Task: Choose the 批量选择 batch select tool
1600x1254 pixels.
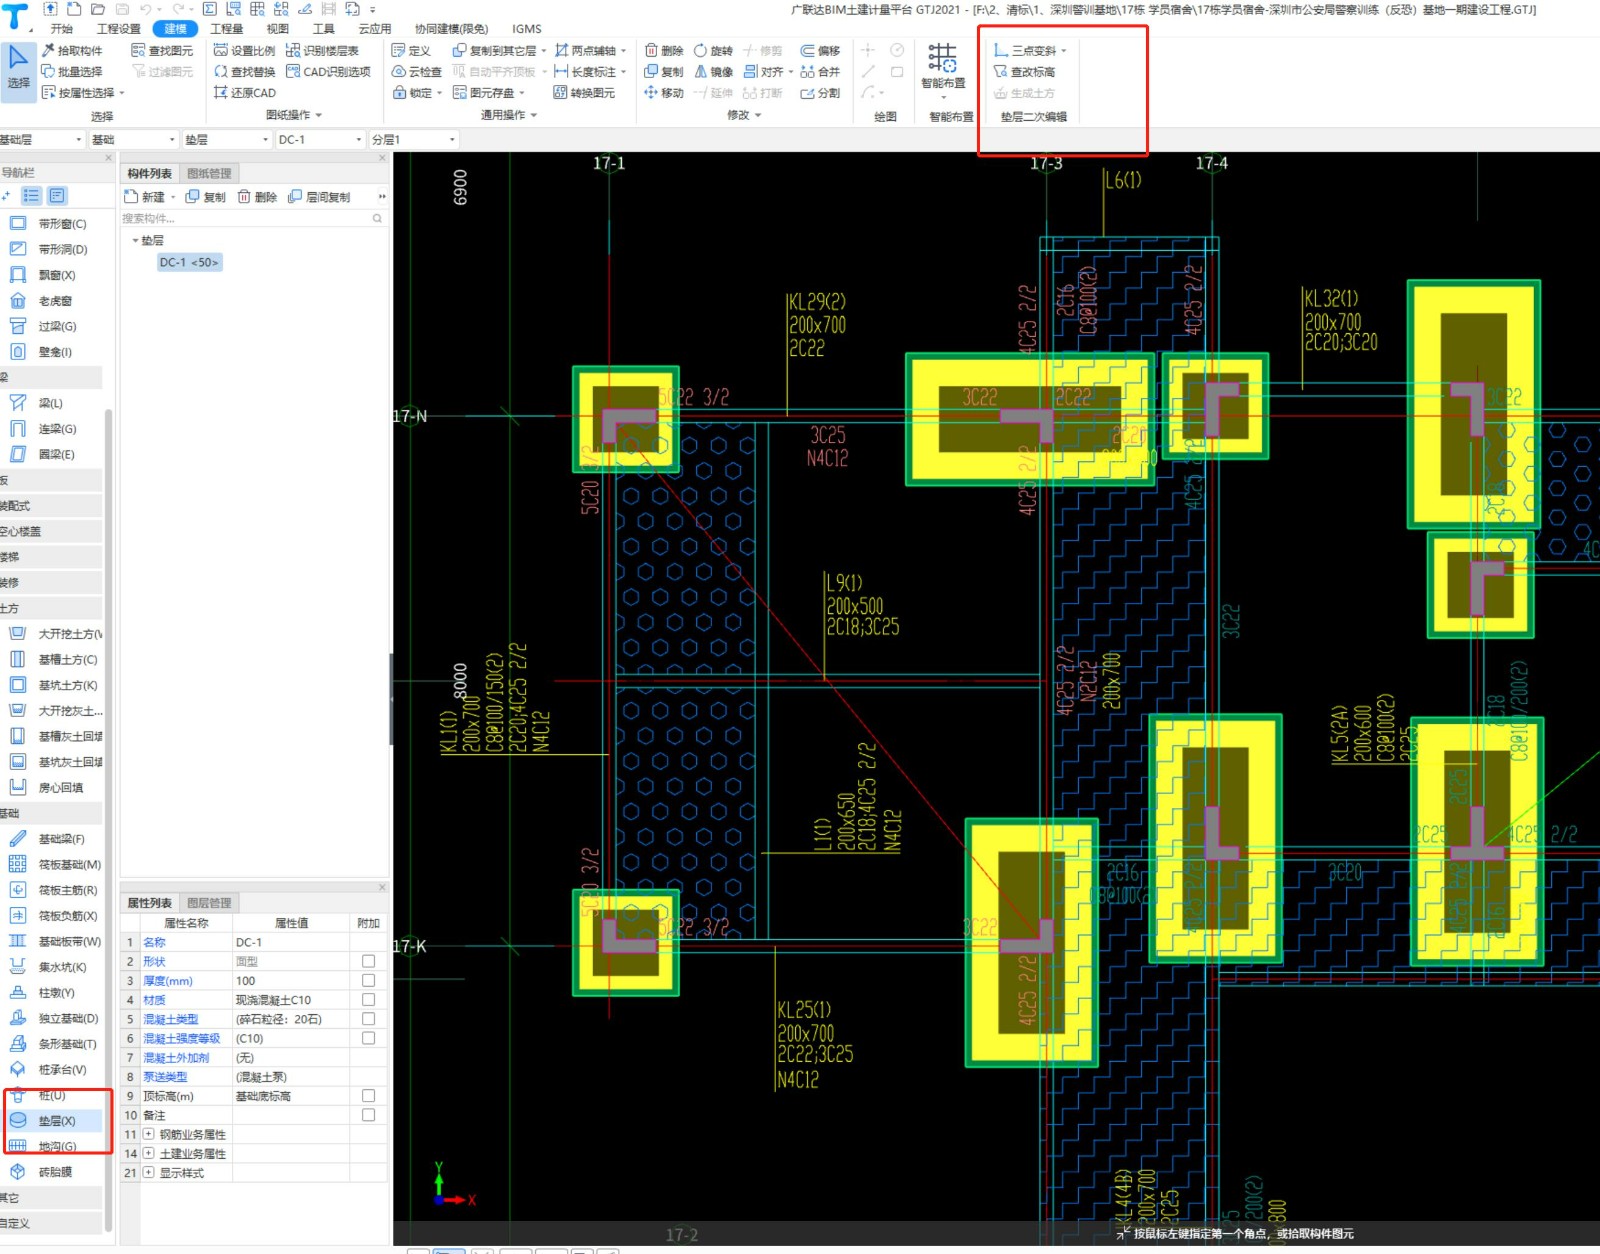Action: pos(72,71)
